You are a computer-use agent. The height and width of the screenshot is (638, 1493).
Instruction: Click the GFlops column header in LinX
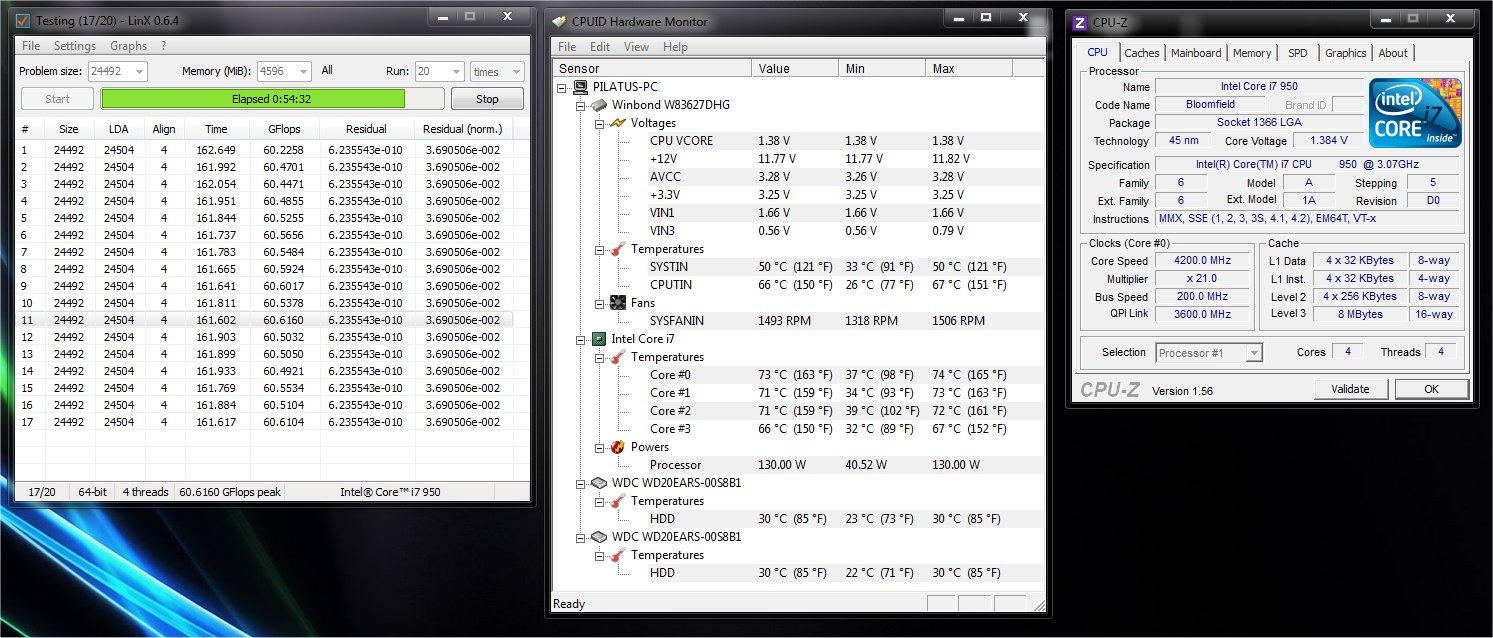(284, 129)
